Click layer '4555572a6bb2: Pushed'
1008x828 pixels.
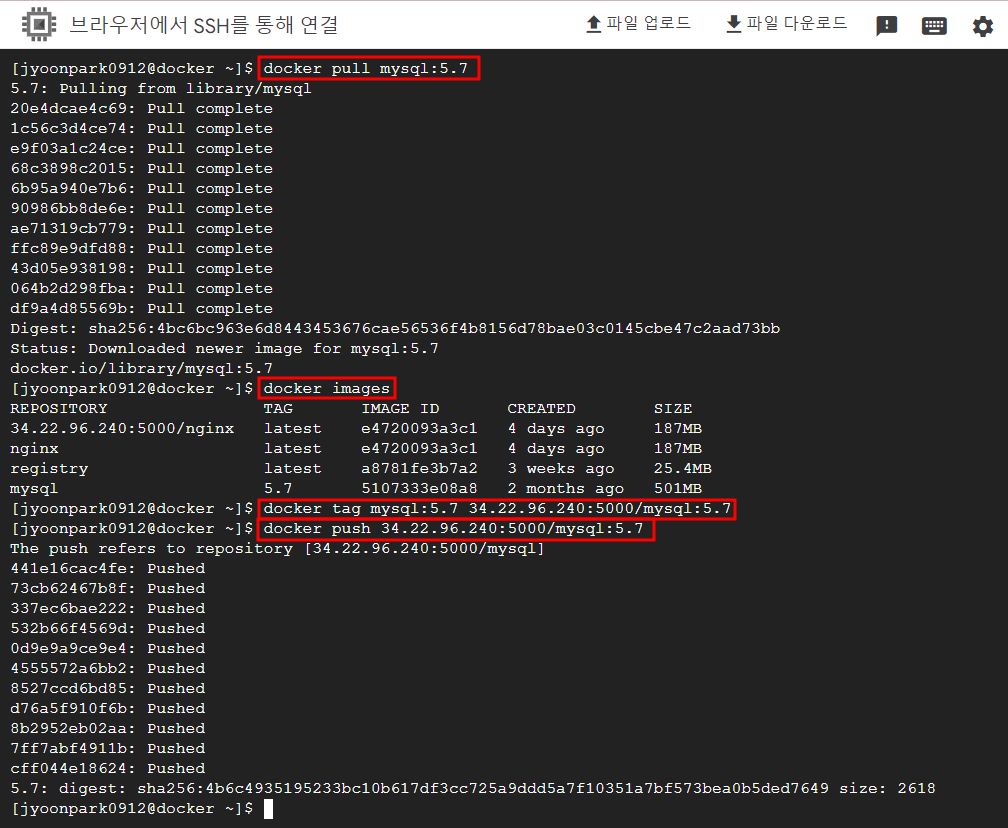[x=108, y=668]
